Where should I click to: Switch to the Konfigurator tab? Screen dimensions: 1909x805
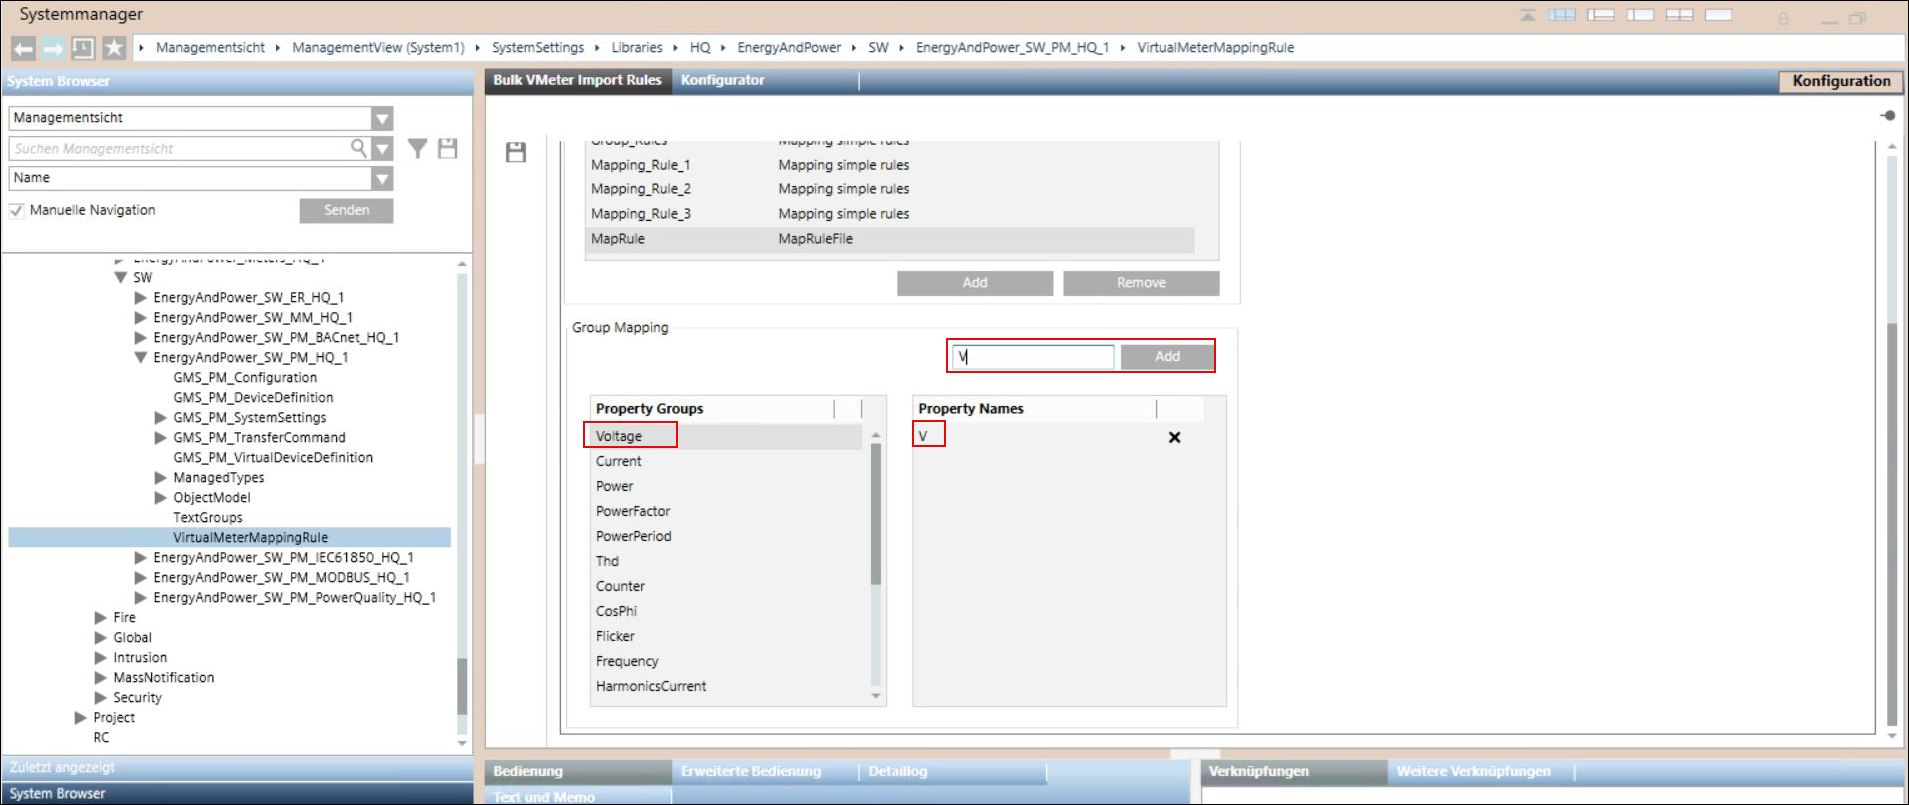(722, 80)
